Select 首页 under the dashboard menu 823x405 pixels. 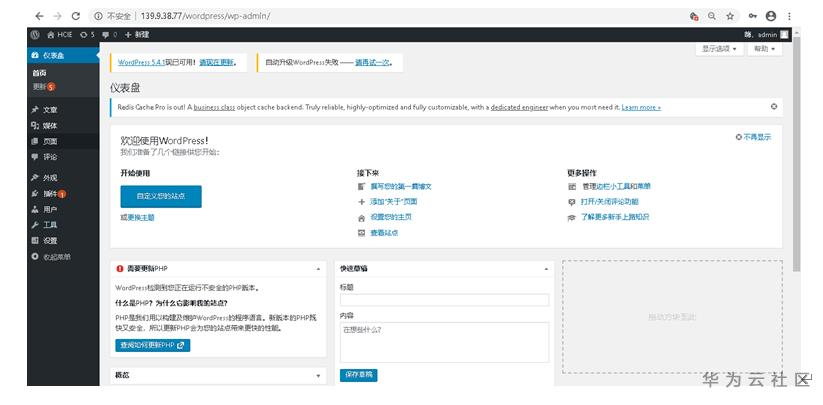click(x=40, y=73)
